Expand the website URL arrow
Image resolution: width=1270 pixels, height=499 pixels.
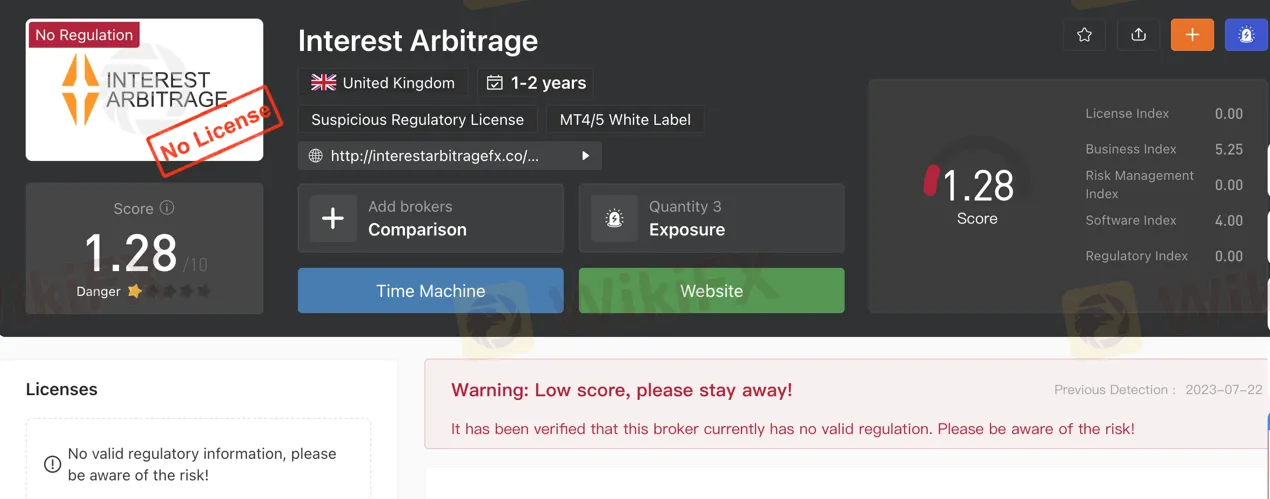coord(585,156)
